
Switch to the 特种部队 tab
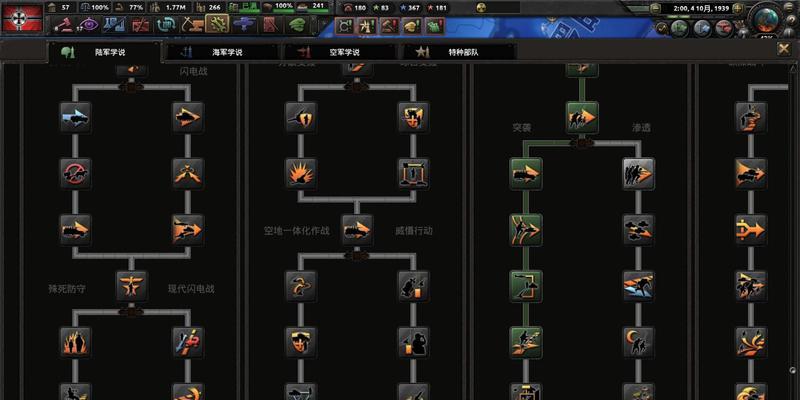point(458,52)
